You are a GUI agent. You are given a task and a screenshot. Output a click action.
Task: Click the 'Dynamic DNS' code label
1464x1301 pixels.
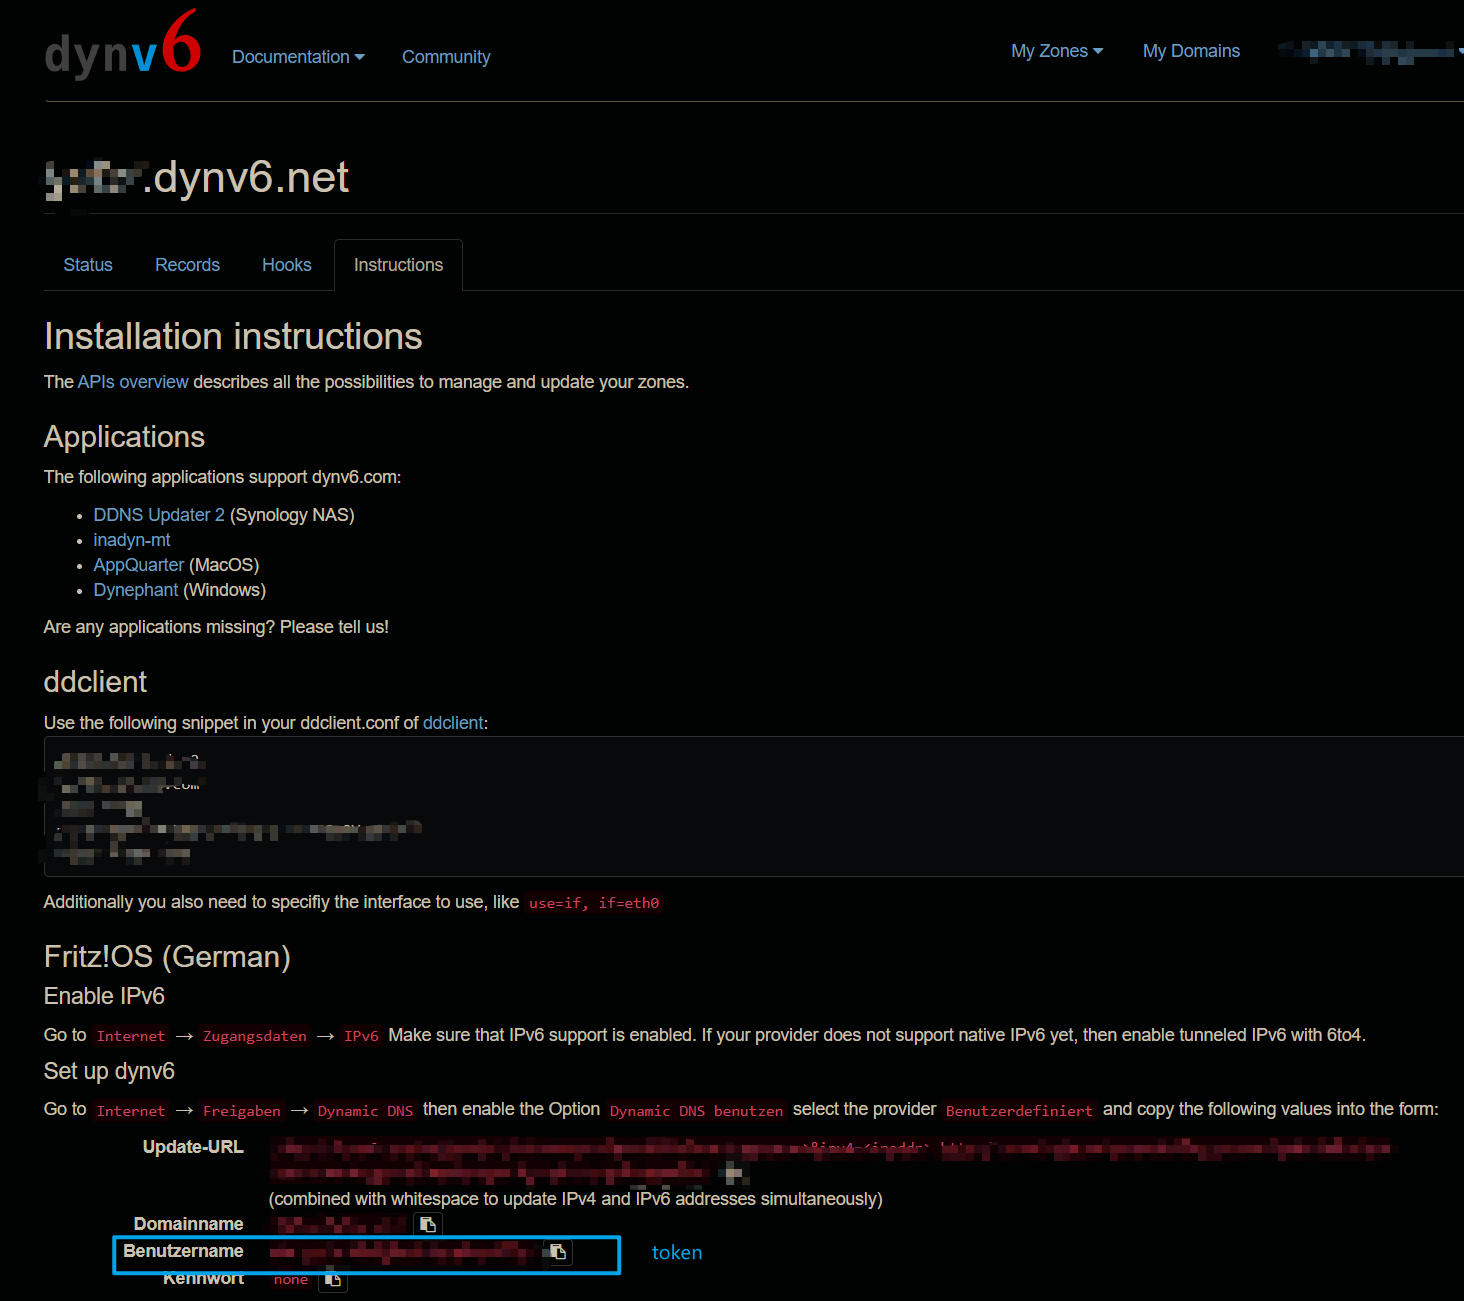(365, 1111)
